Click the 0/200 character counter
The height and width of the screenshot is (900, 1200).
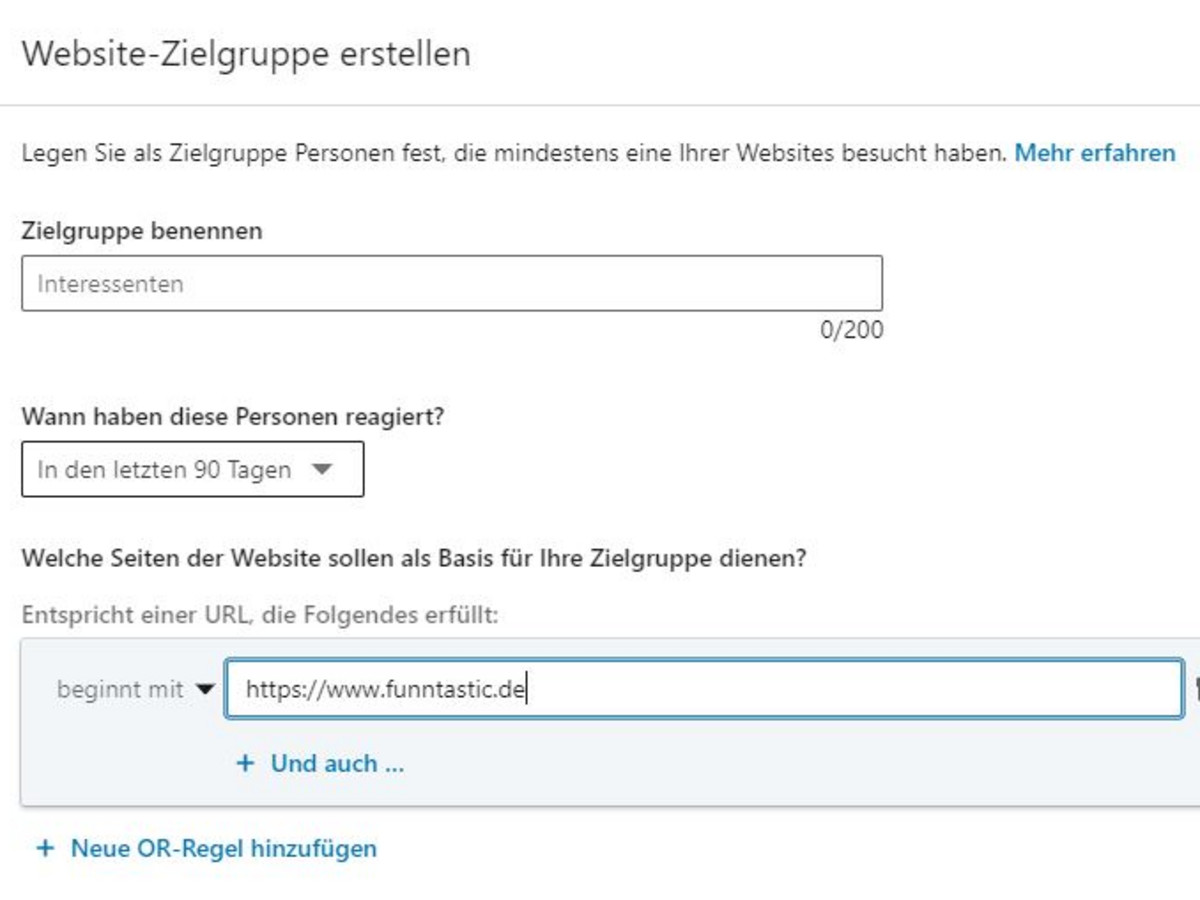pyautogui.click(x=851, y=330)
